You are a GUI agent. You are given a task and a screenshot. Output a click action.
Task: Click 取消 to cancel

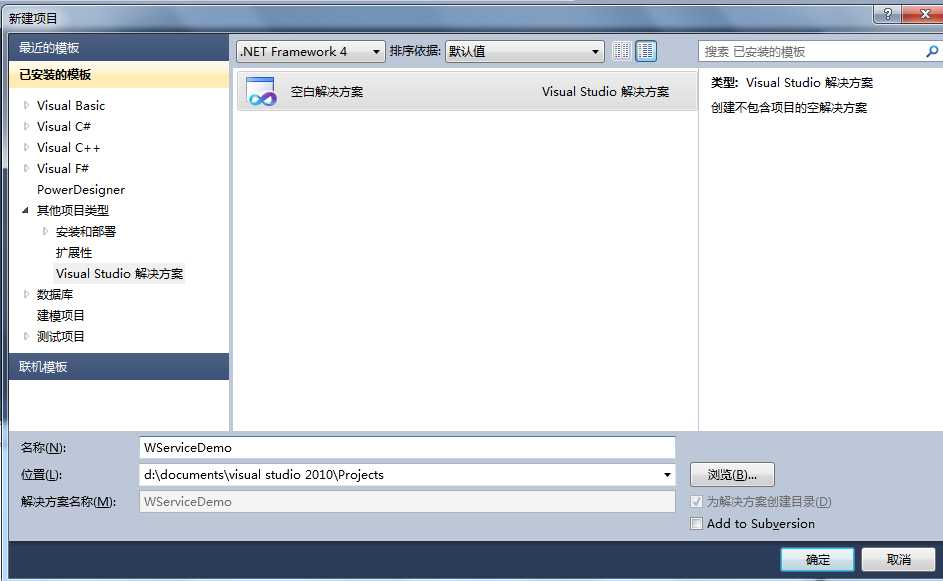898,559
